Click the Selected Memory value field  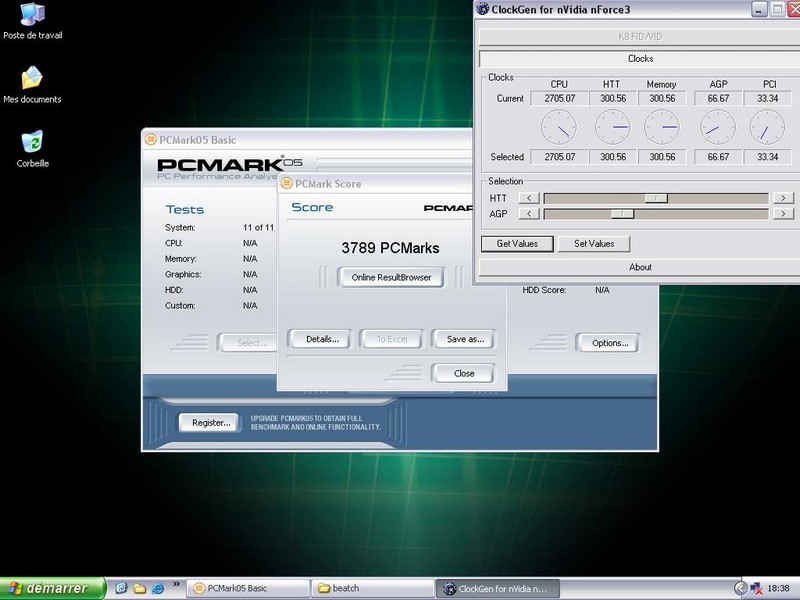point(662,157)
